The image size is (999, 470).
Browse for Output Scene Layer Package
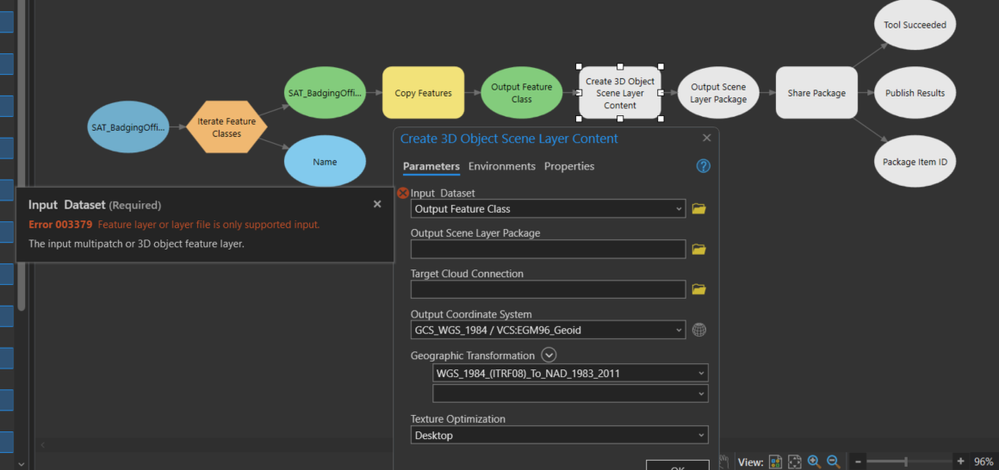[699, 249]
